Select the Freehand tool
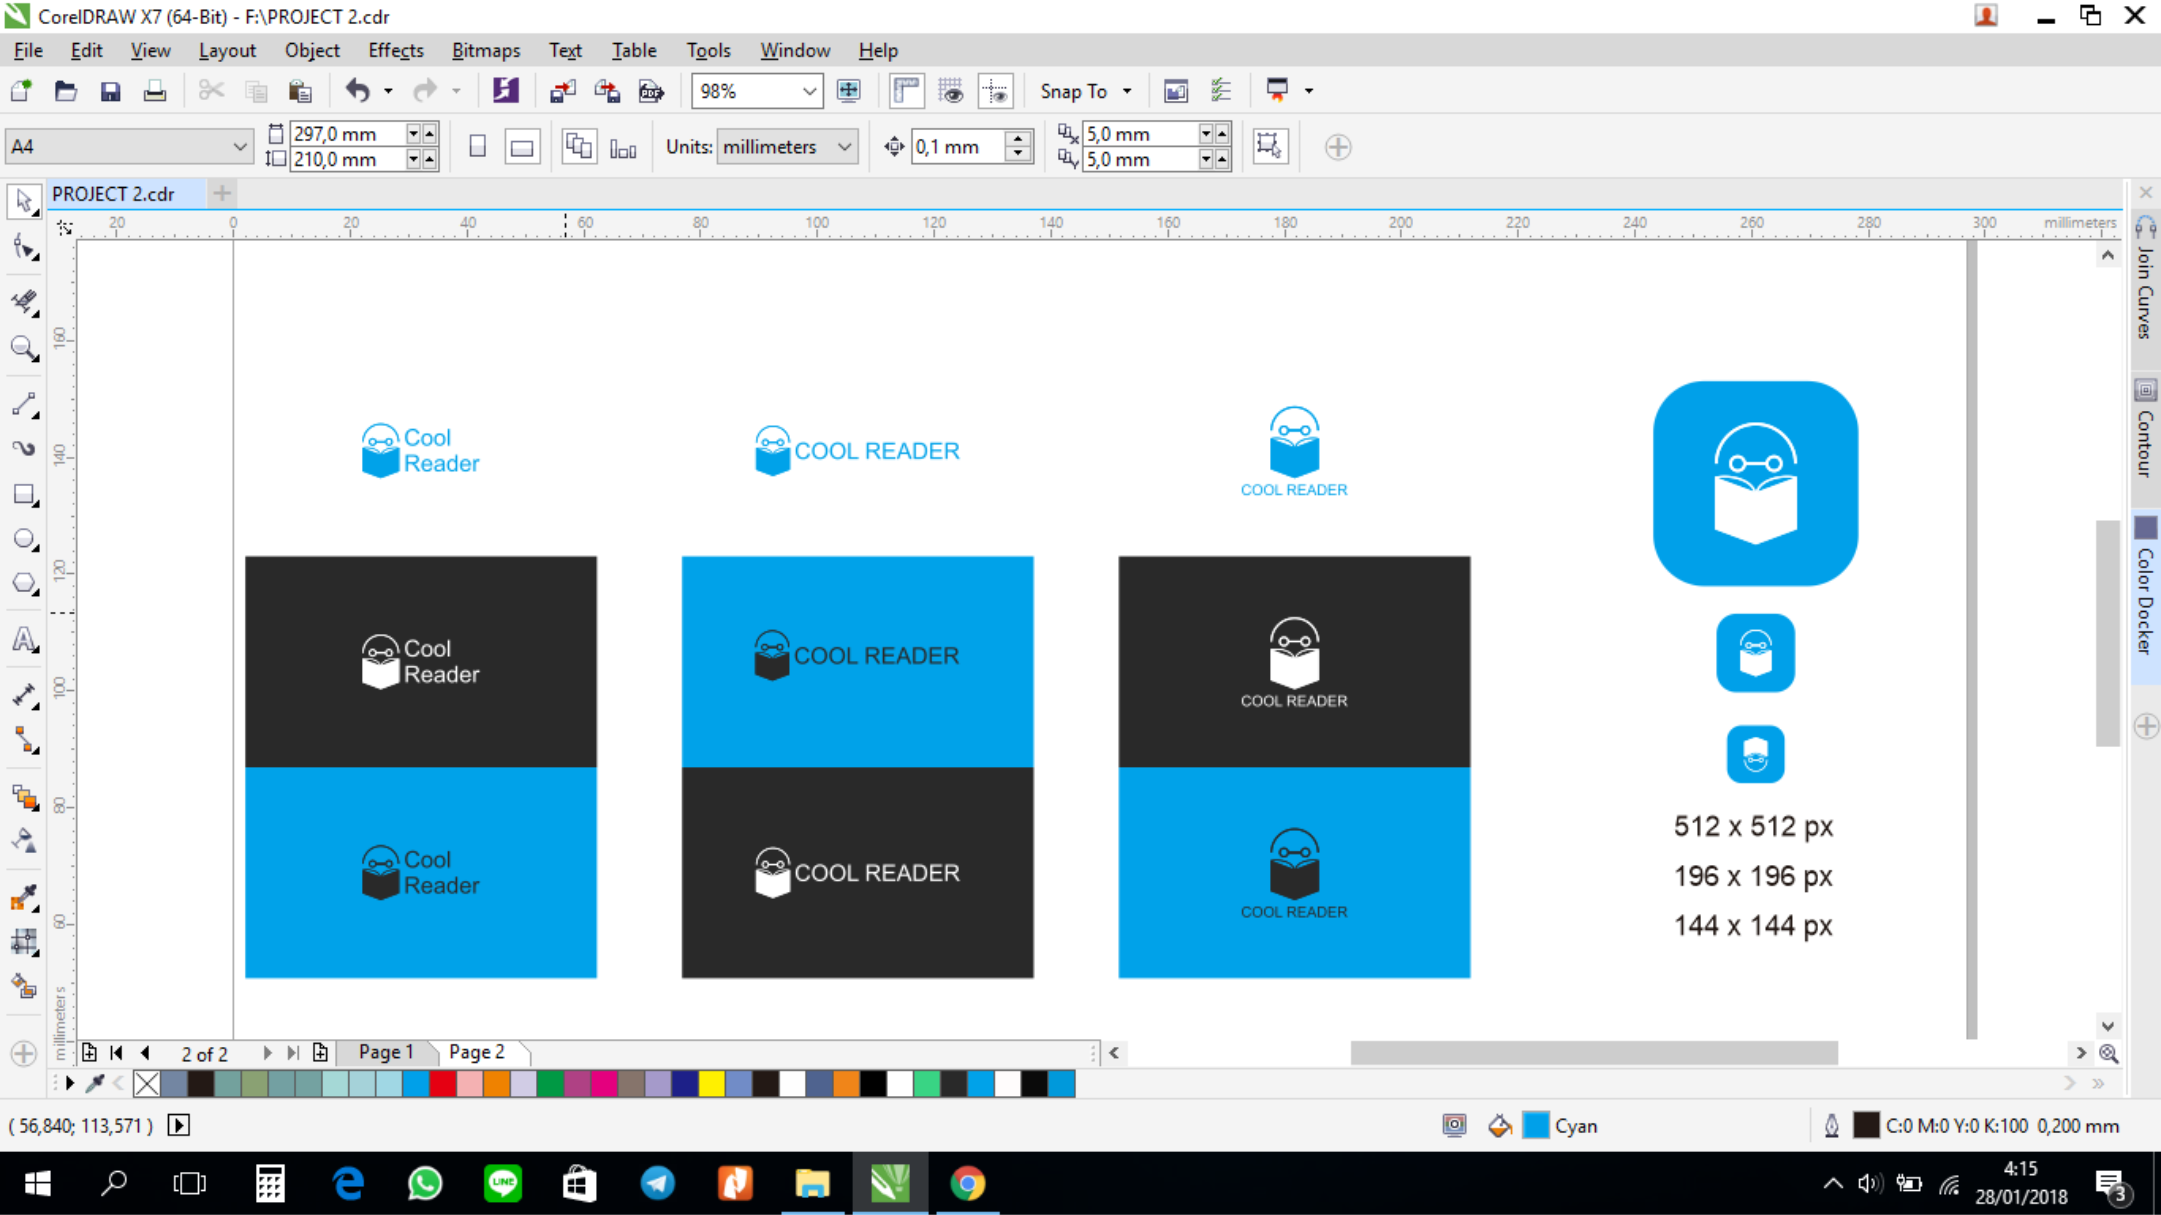Viewport: 2161px width, 1215px height. (23, 403)
